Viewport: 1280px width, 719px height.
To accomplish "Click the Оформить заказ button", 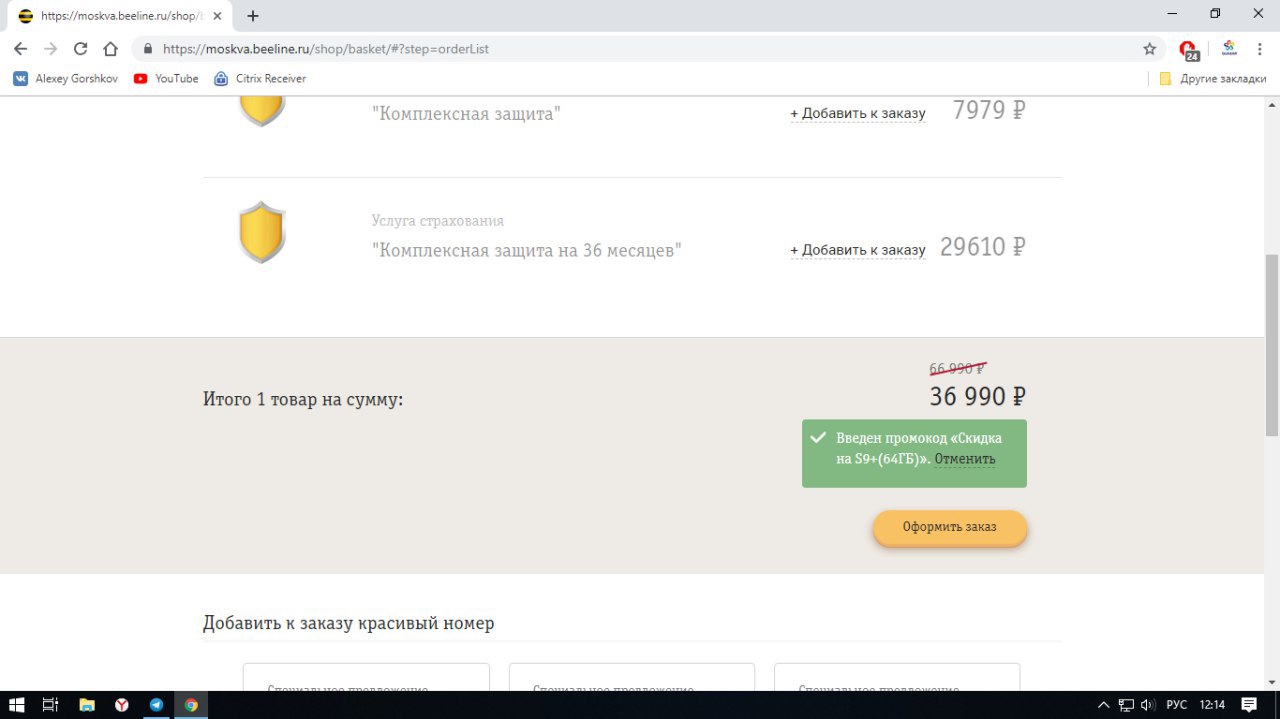I will tap(950, 527).
